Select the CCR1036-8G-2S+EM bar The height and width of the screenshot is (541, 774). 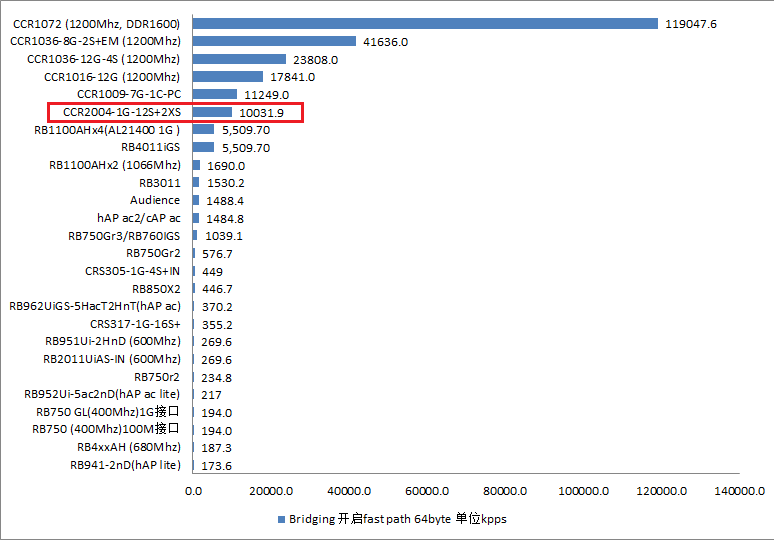coord(274,41)
